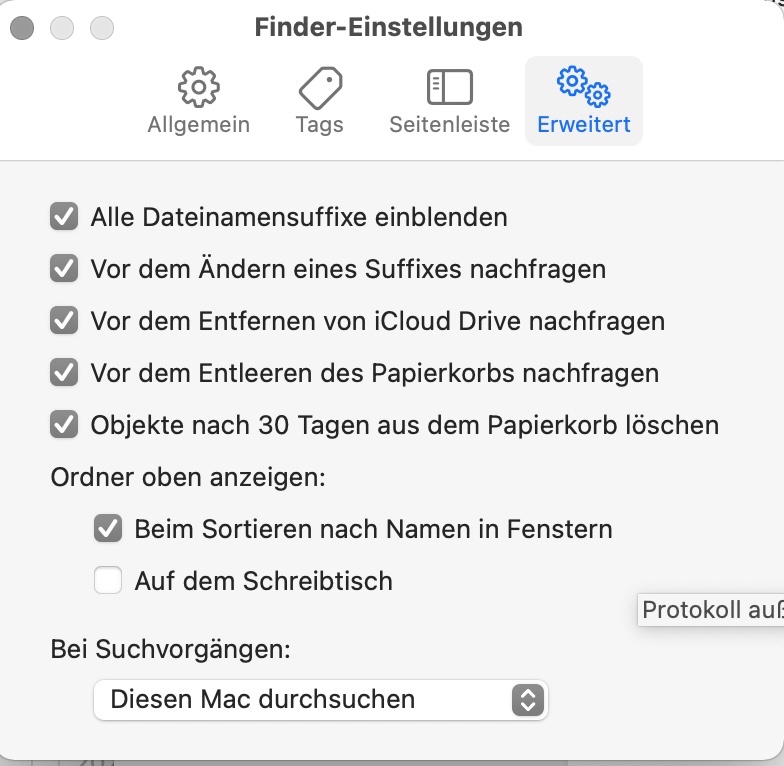784x766 pixels.
Task: Click the blue up-down arrows of search popup
Action: (x=527, y=699)
